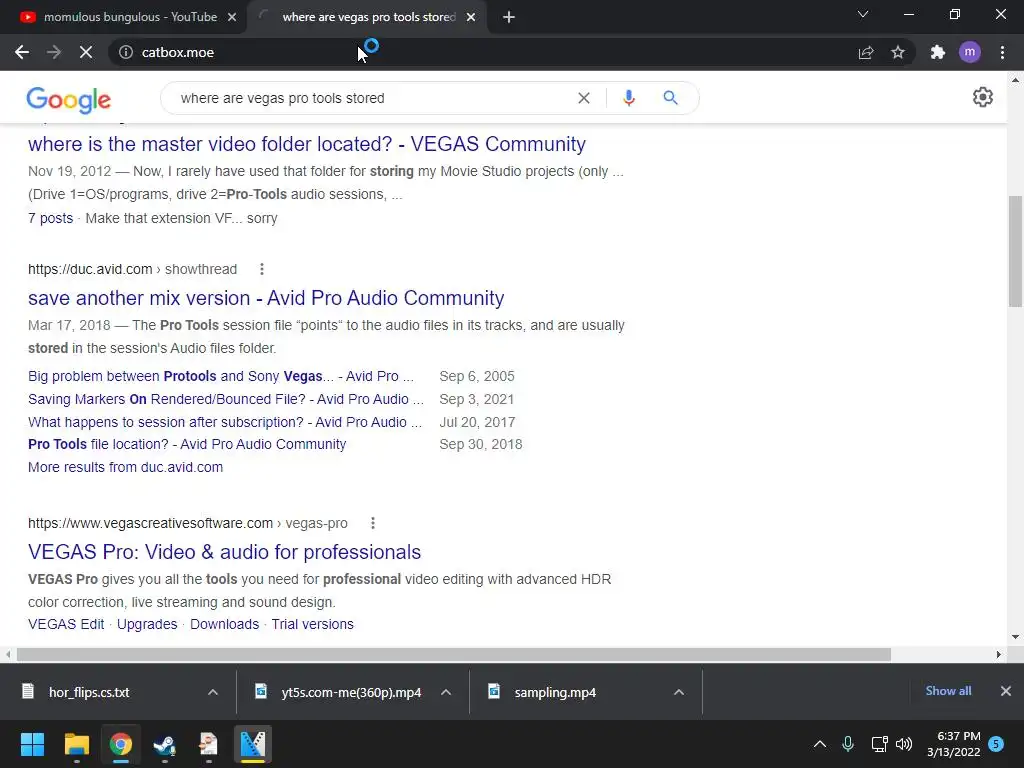Open downloaded hor_flips.cs.txt file
The image size is (1024, 768).
point(89,692)
